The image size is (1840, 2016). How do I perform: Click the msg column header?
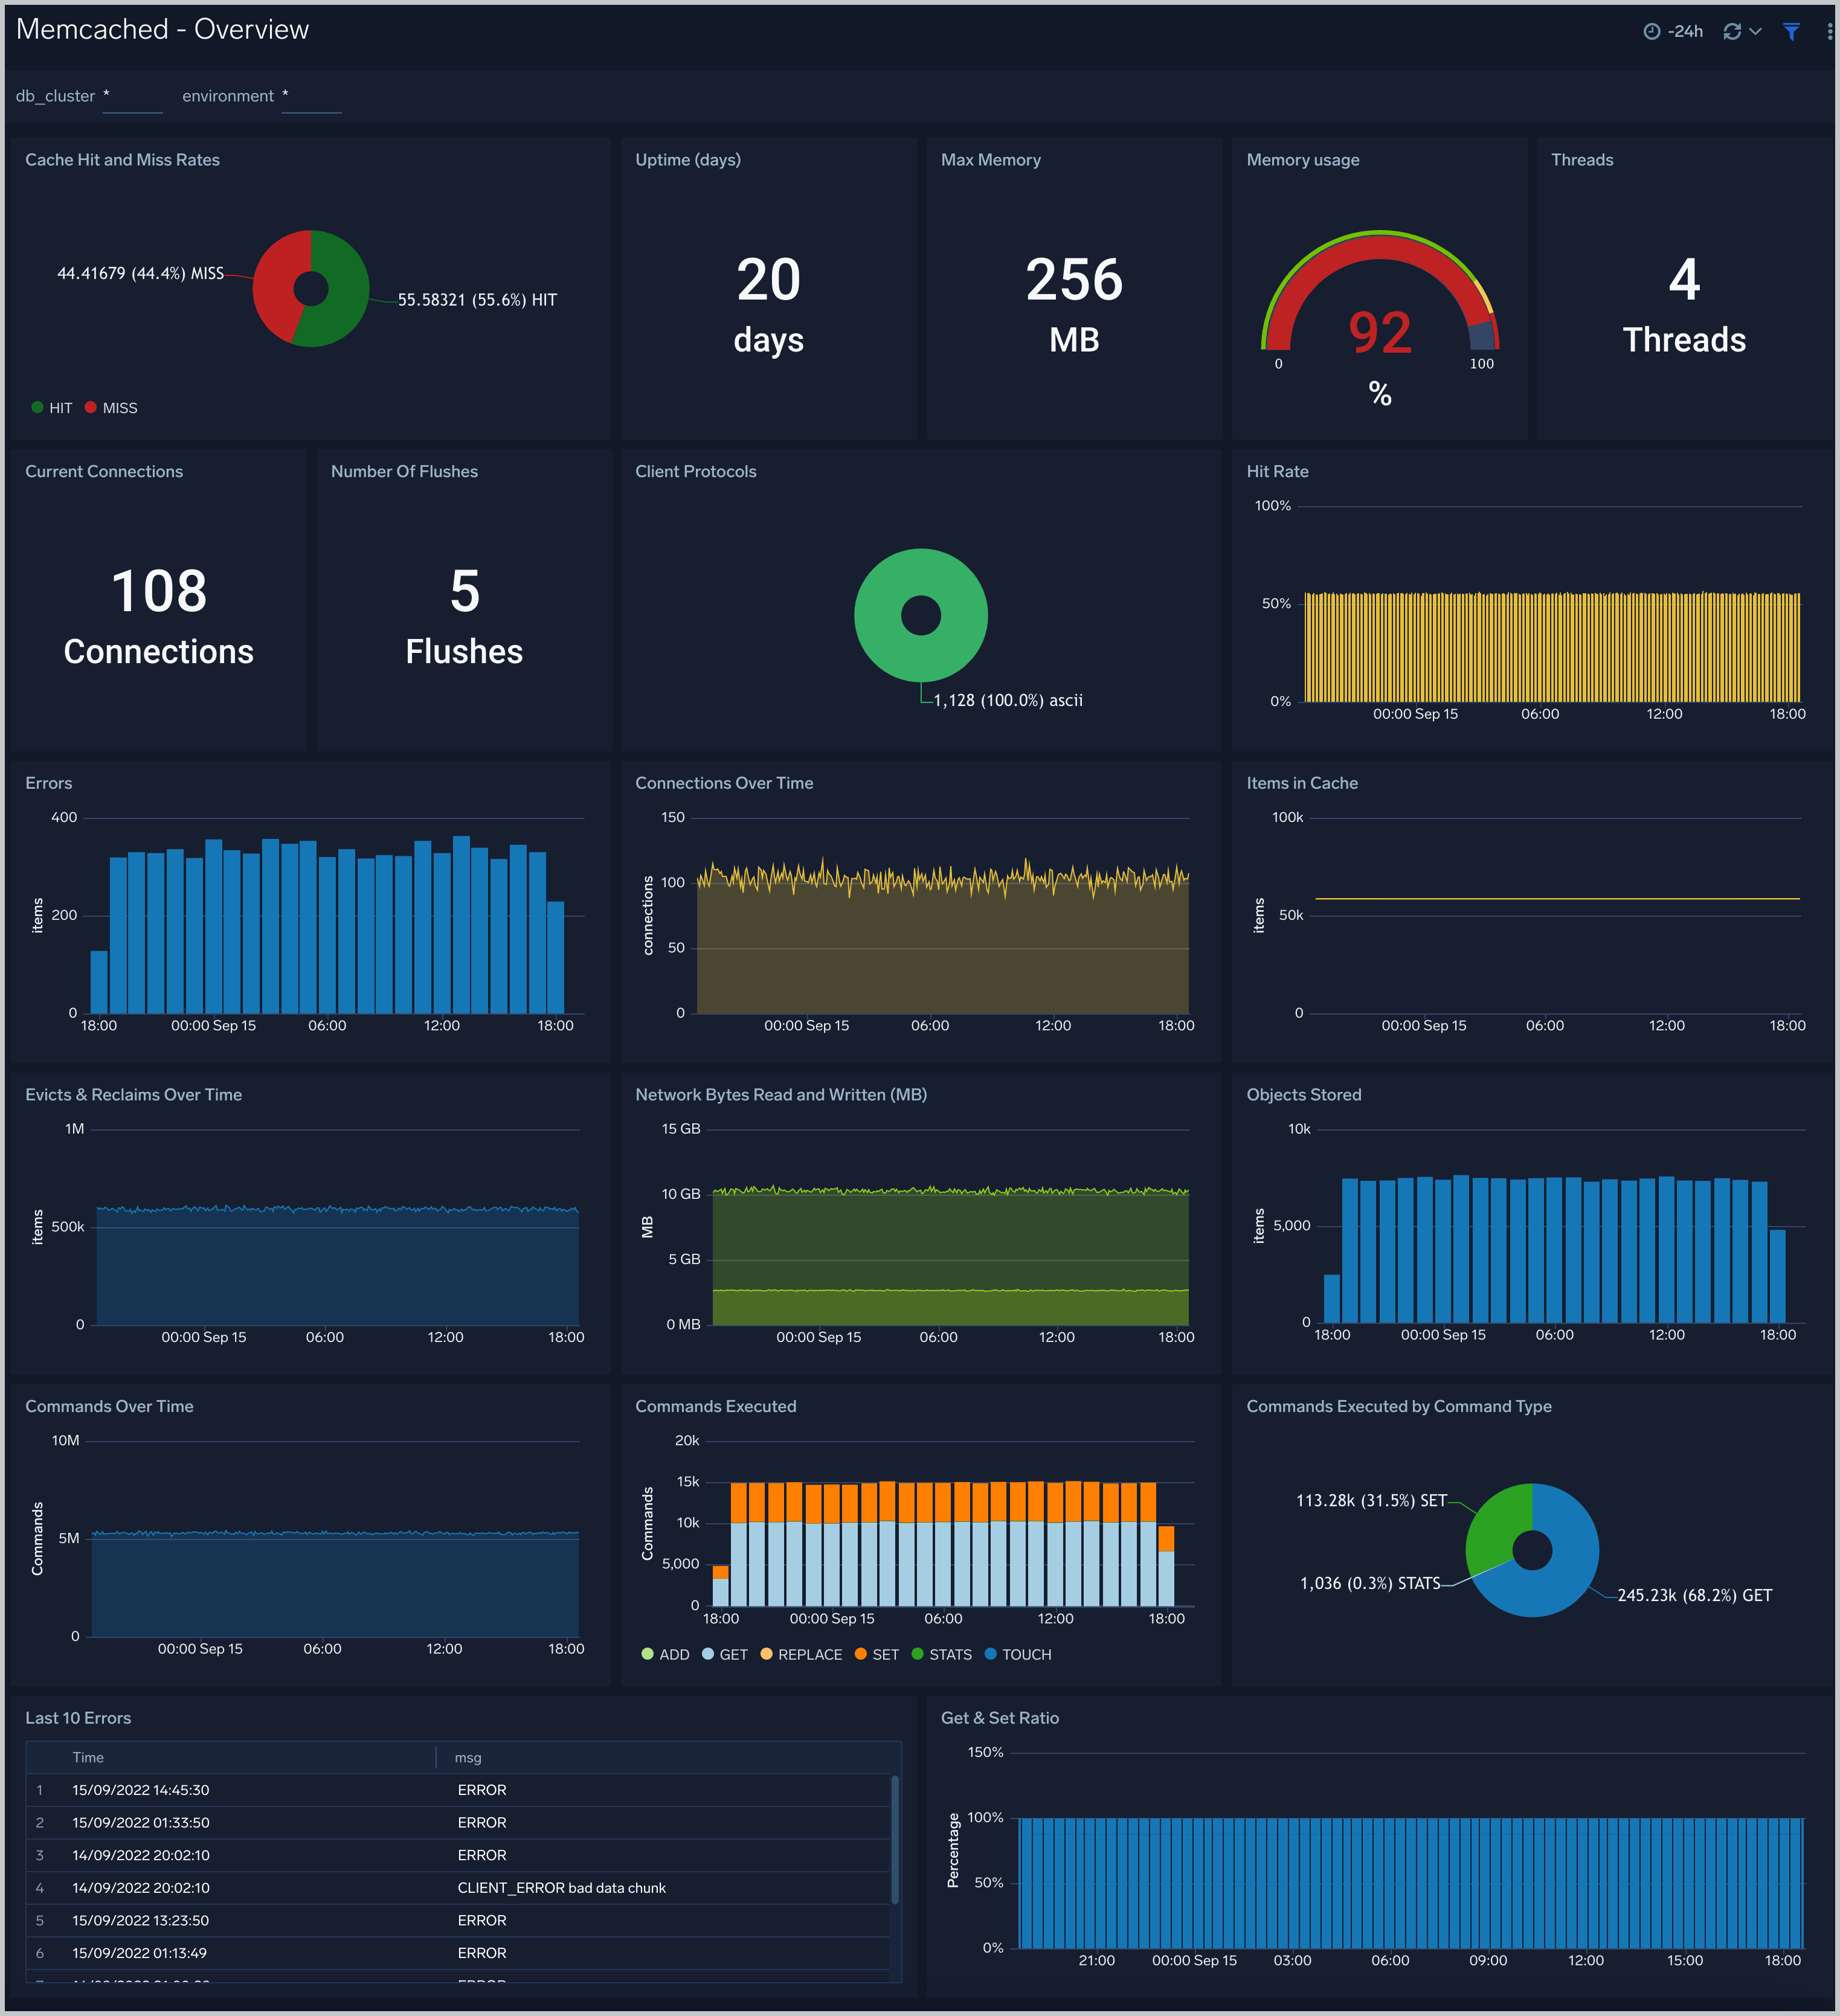tap(468, 1757)
